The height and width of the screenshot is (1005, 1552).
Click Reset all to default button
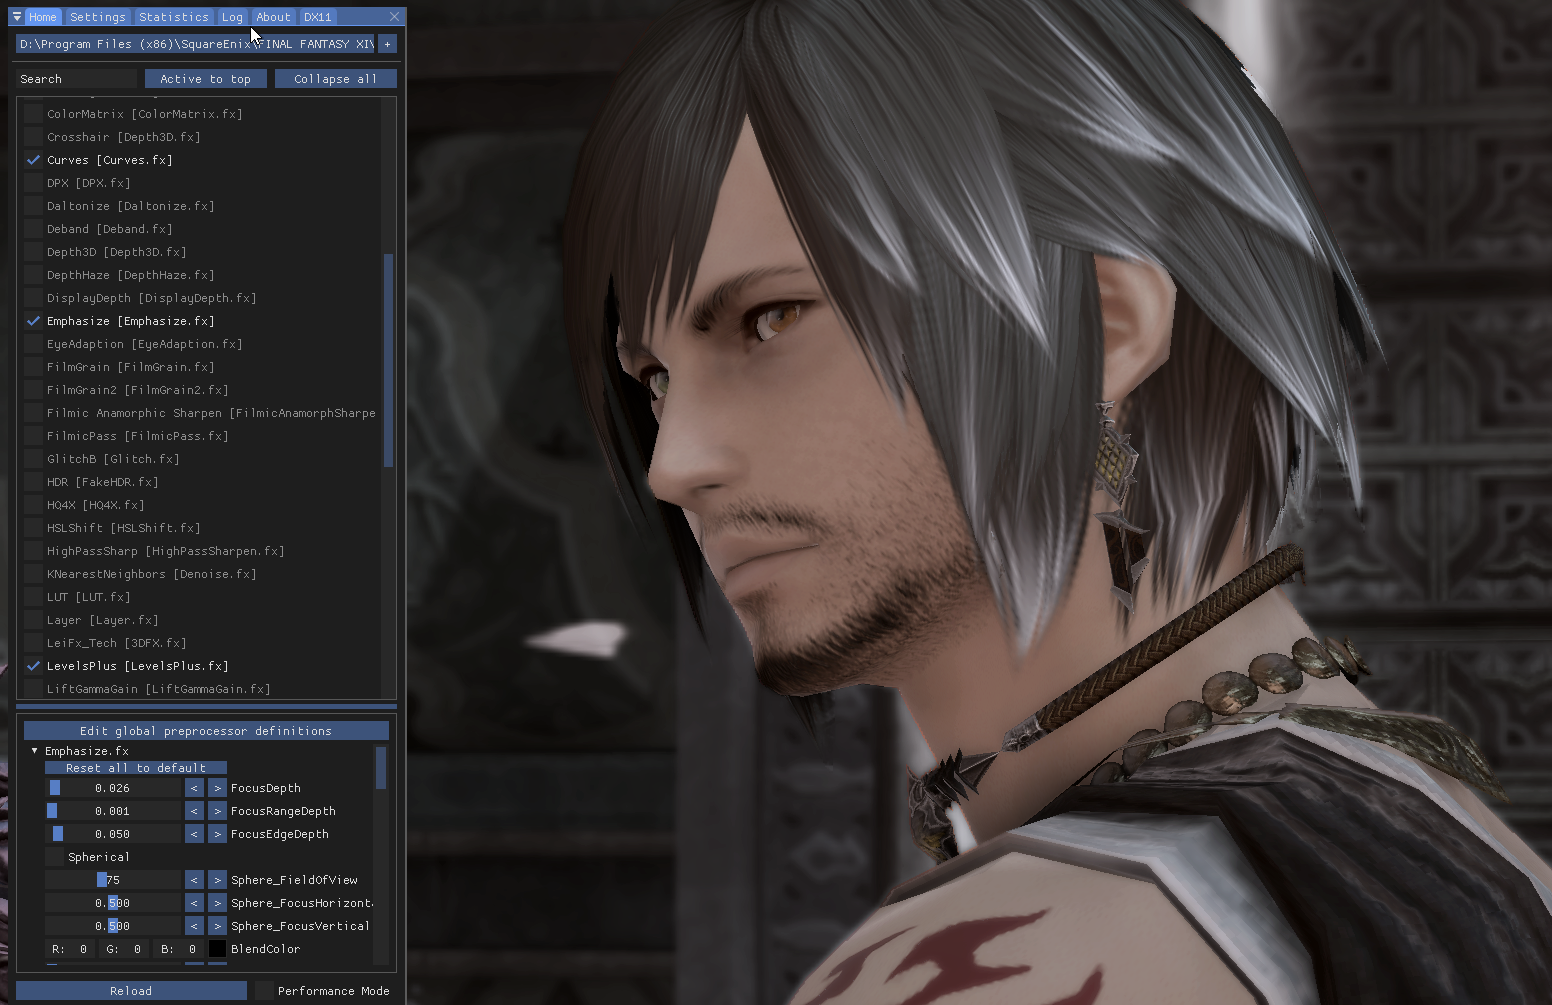pyautogui.click(x=136, y=768)
